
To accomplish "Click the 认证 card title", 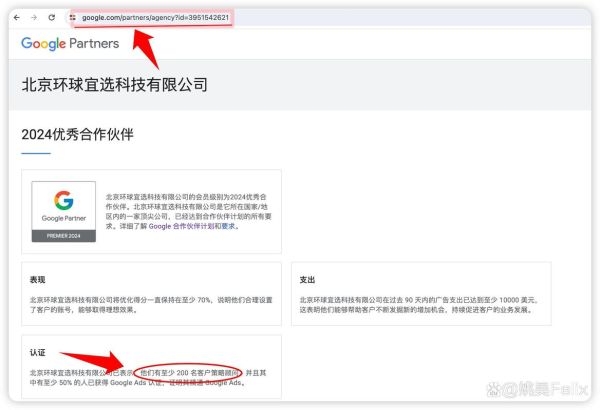I will [38, 353].
